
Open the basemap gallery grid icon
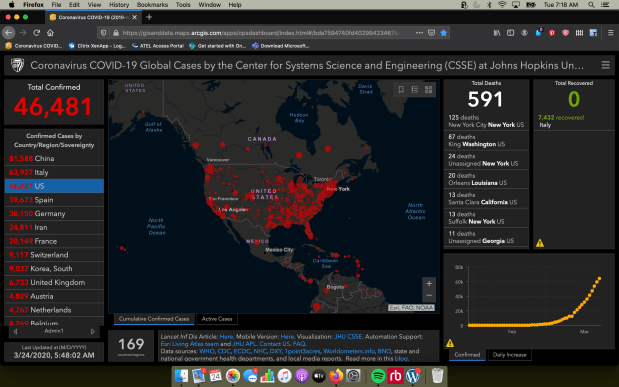coord(428,90)
